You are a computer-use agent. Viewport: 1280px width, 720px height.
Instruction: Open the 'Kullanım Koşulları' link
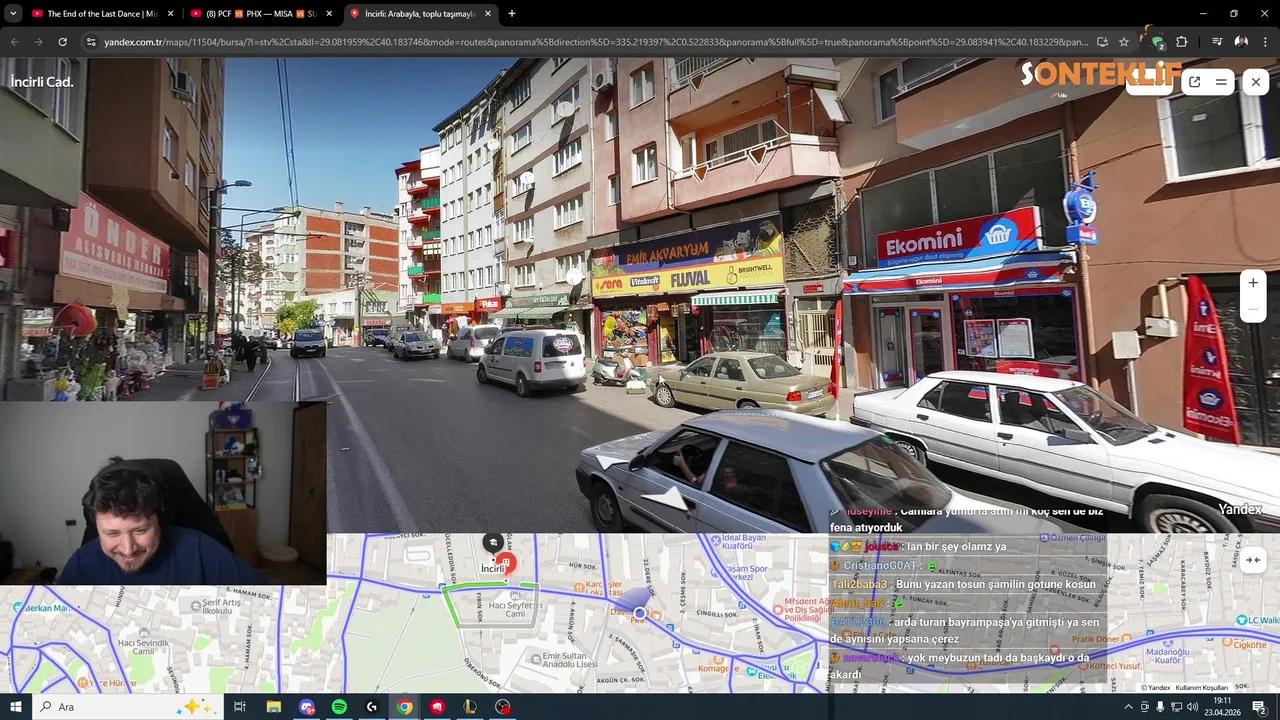click(x=1201, y=688)
